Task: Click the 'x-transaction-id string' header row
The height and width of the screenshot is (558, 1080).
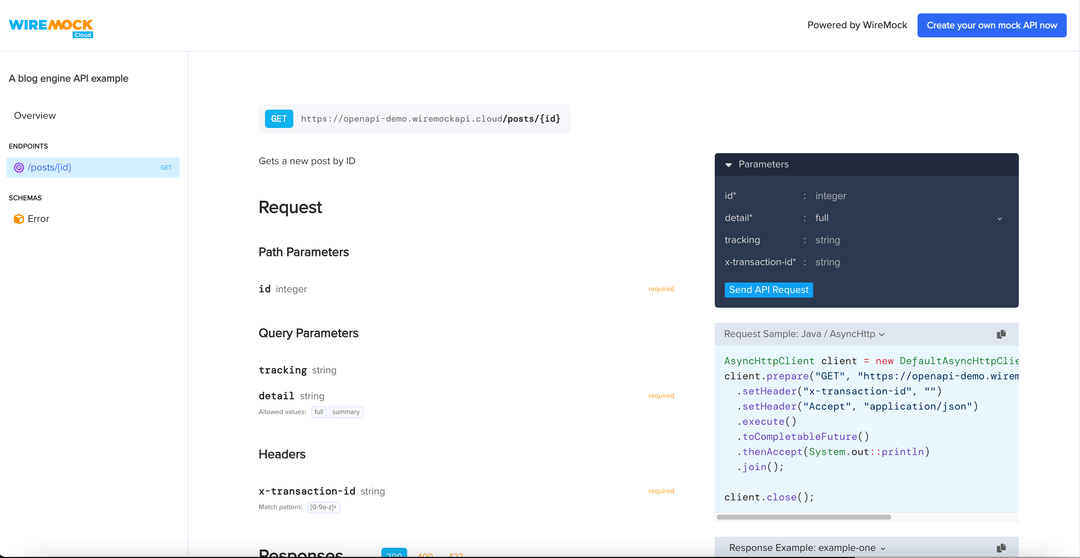Action: coord(322,491)
